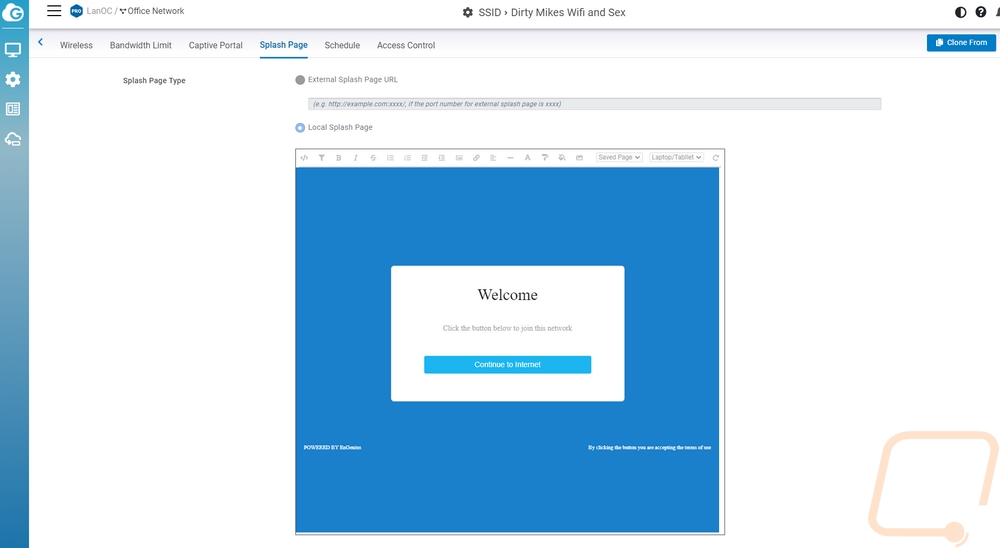
Task: Click the outdent editor icon
Action: tap(425, 158)
